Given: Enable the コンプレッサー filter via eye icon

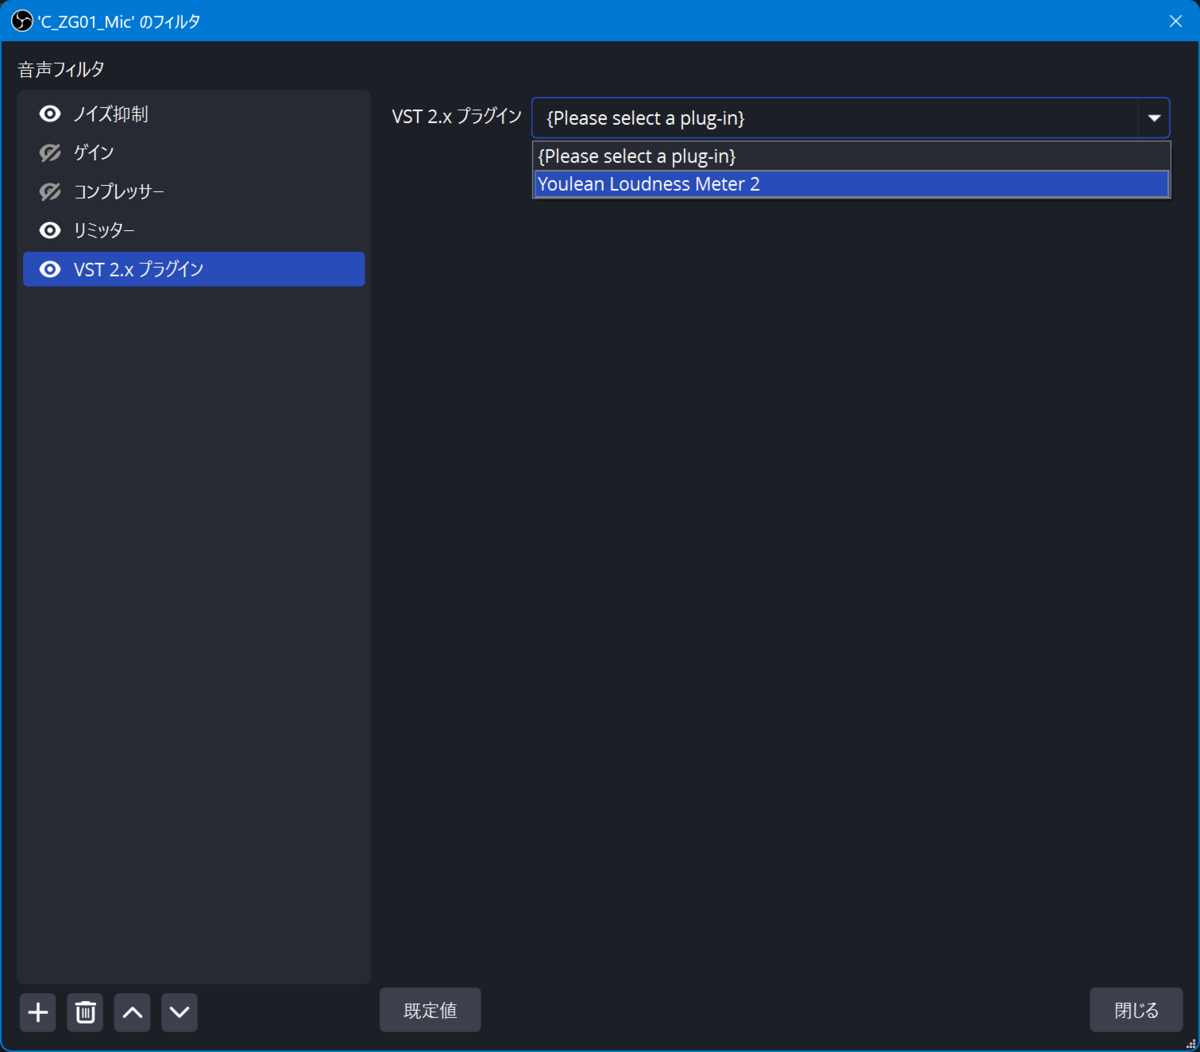Looking at the screenshot, I should pyautogui.click(x=50, y=191).
